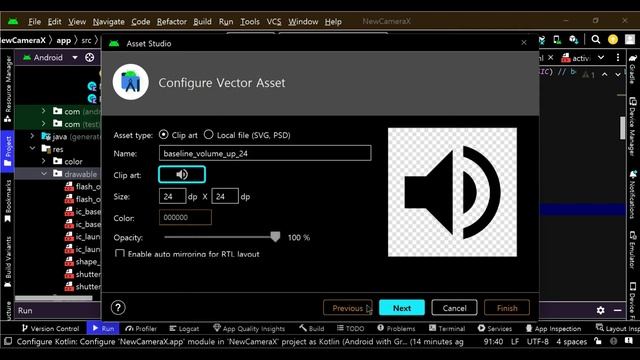This screenshot has height=360, width=640.
Task: Open the Device Manager side panel
Action: pyautogui.click(x=633, y=127)
